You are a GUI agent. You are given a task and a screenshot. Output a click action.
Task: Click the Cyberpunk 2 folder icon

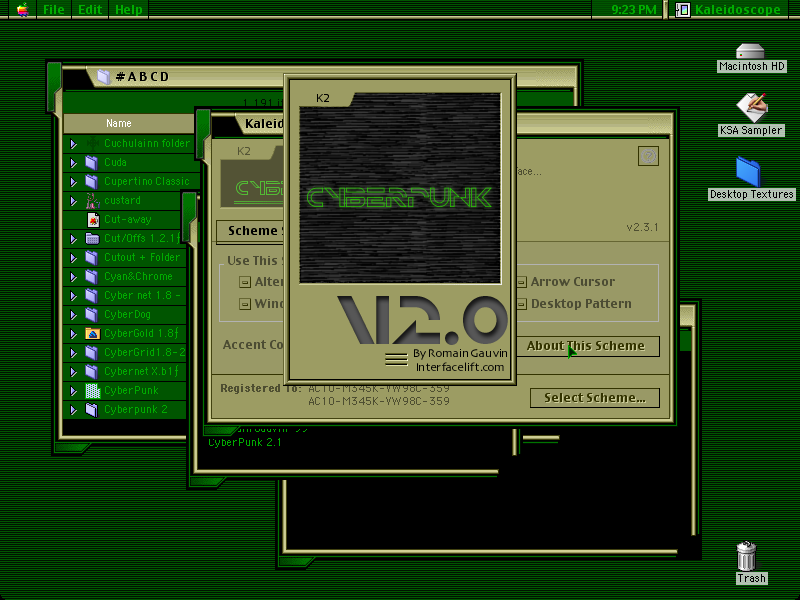92,410
